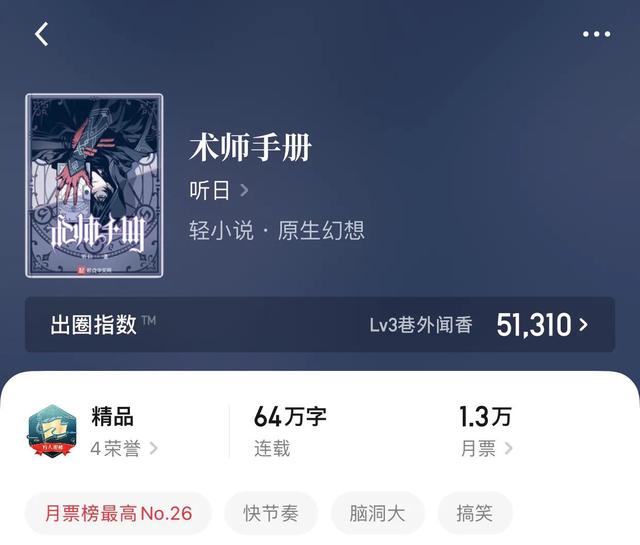
Task: Open the author 听日 page
Action: 209,190
